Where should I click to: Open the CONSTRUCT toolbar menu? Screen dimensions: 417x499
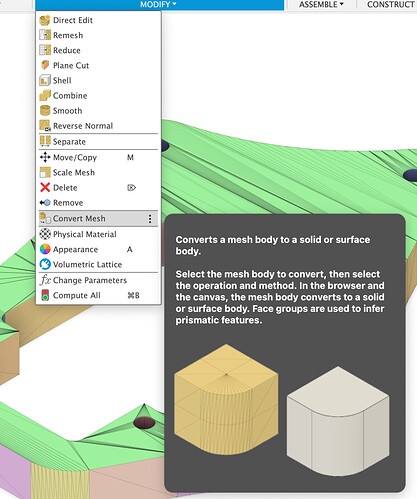pos(390,5)
